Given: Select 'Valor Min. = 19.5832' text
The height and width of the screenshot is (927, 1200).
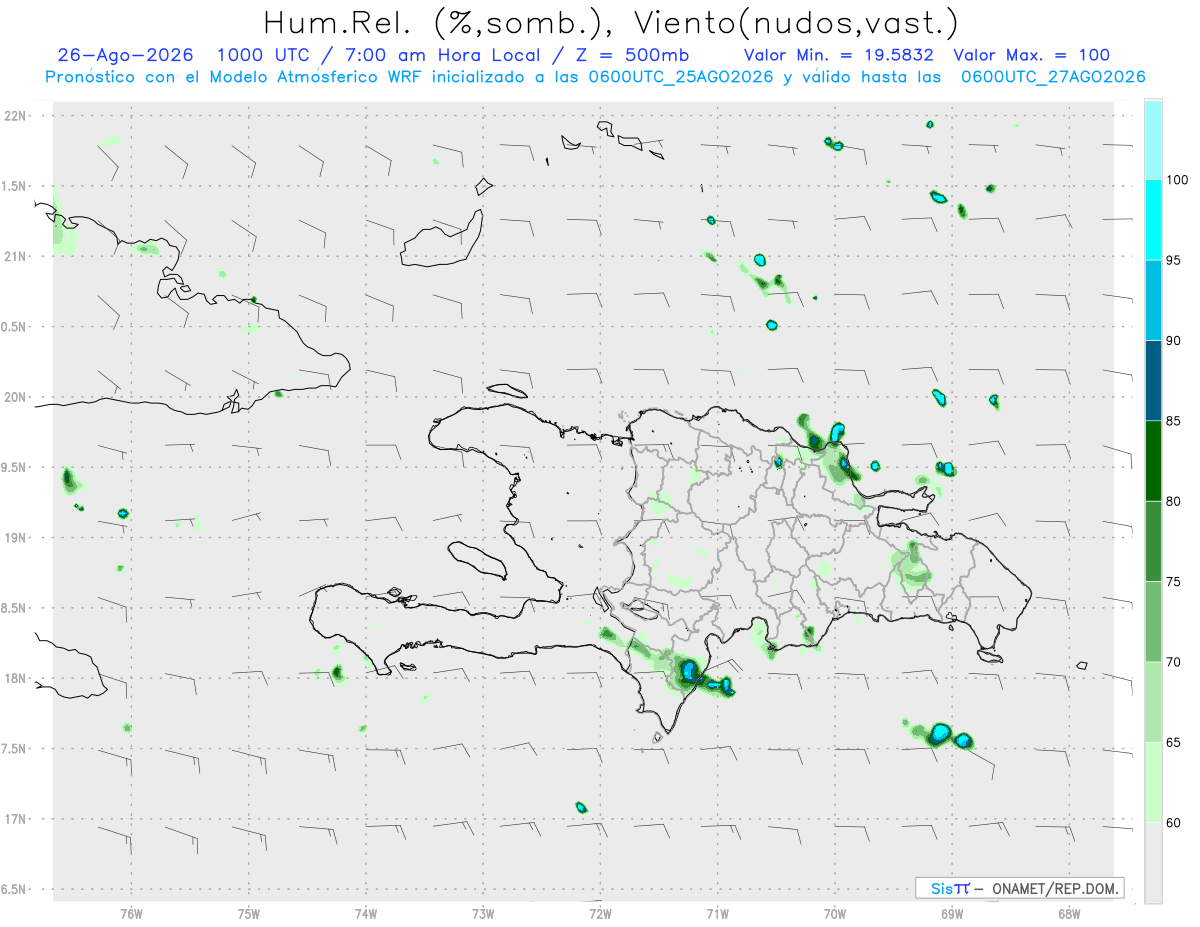Looking at the screenshot, I should tap(839, 55).
